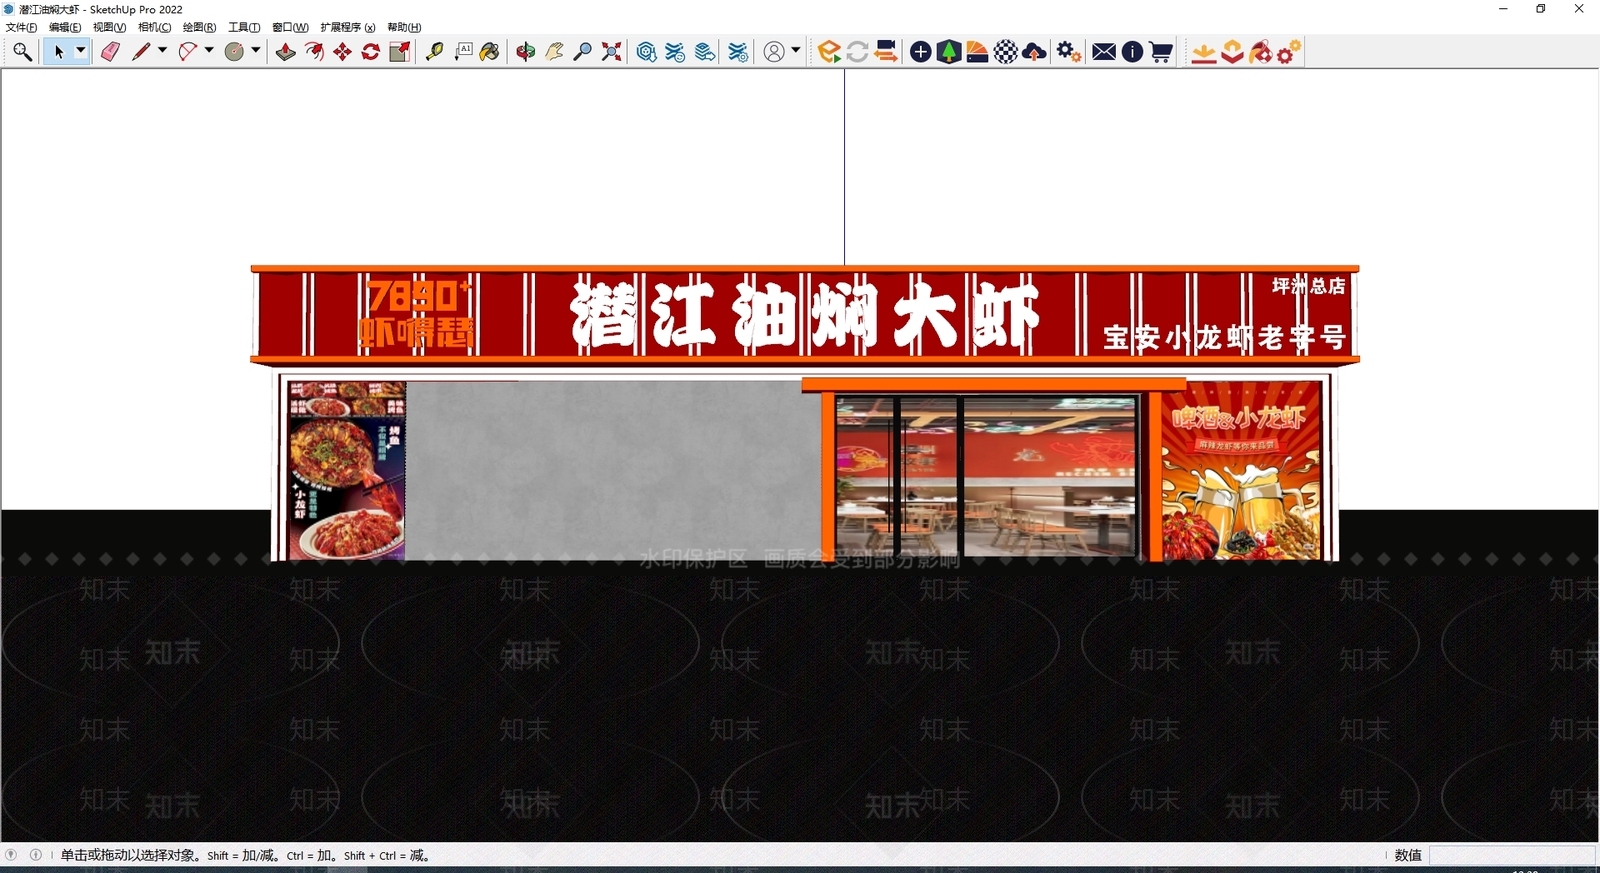This screenshot has width=1600, height=873.
Task: Expand the Circle shape tool dropdown
Action: (256, 52)
